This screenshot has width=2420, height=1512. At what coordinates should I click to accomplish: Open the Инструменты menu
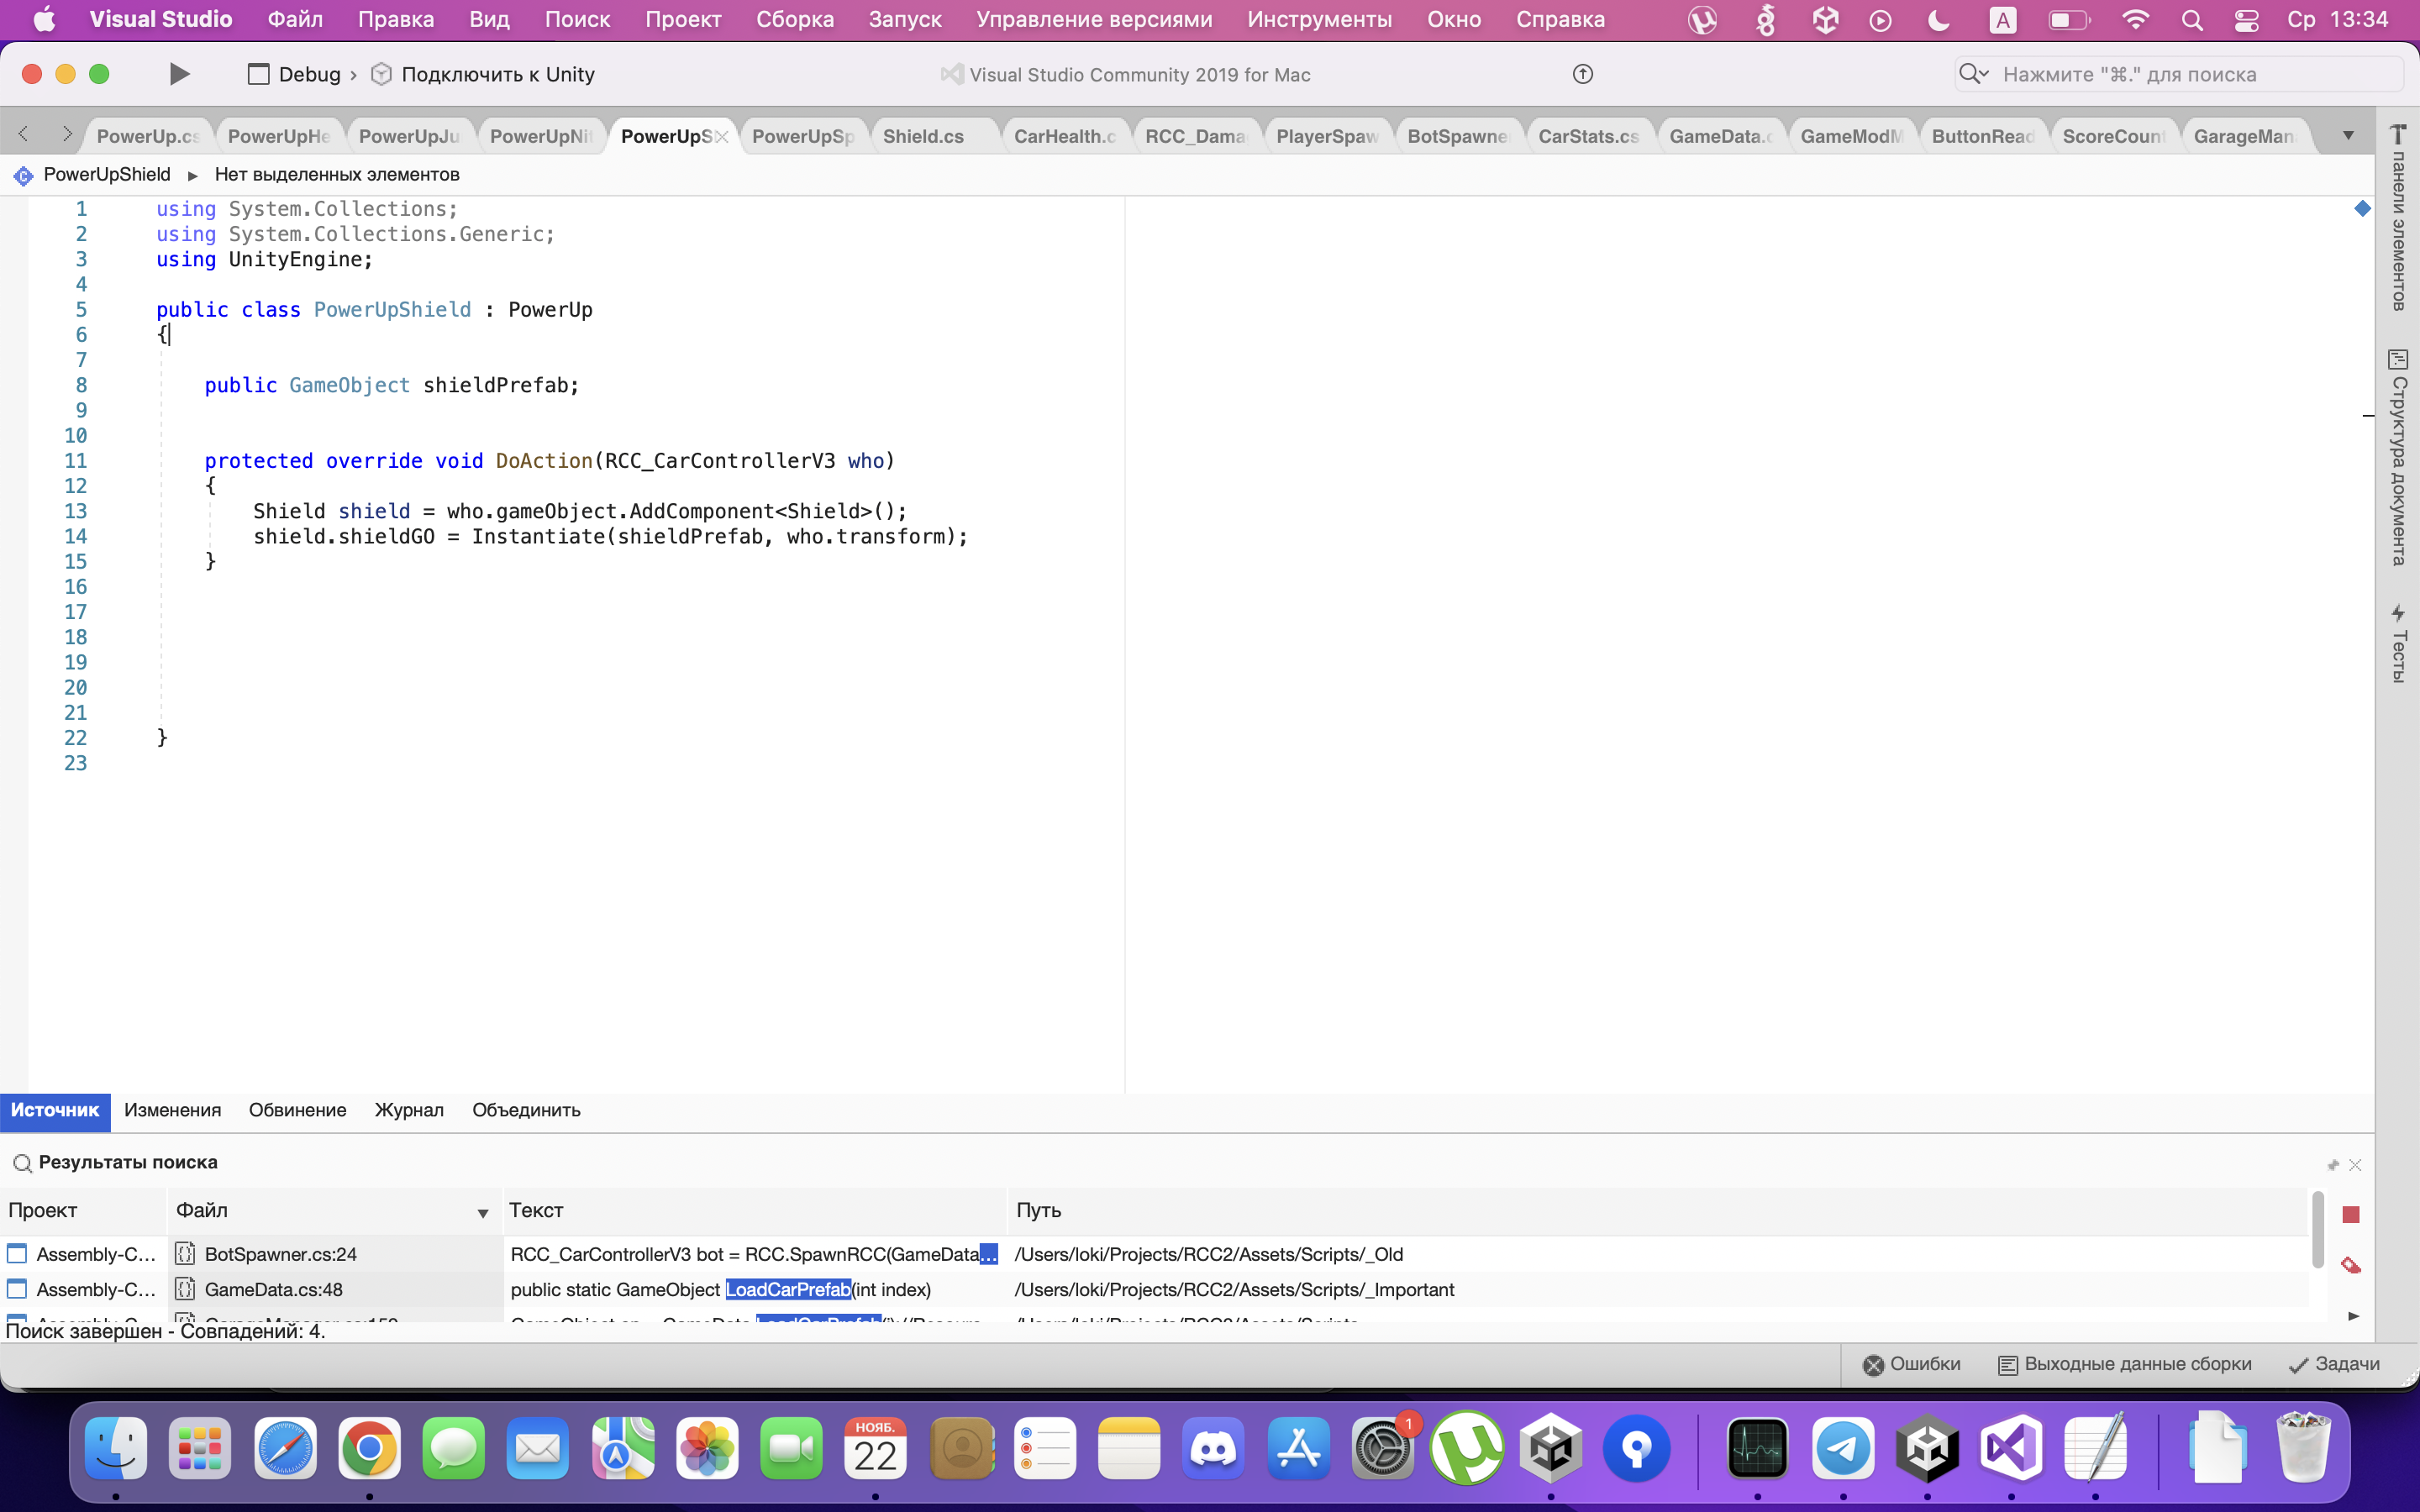[1319, 19]
